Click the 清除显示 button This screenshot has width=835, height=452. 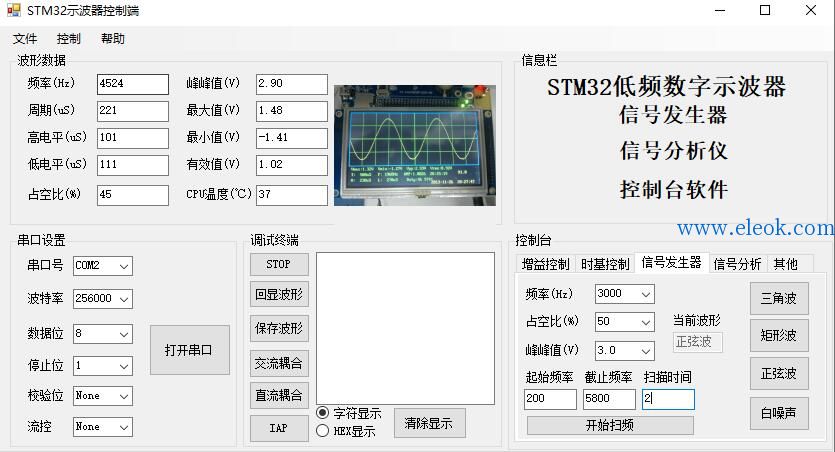point(430,424)
